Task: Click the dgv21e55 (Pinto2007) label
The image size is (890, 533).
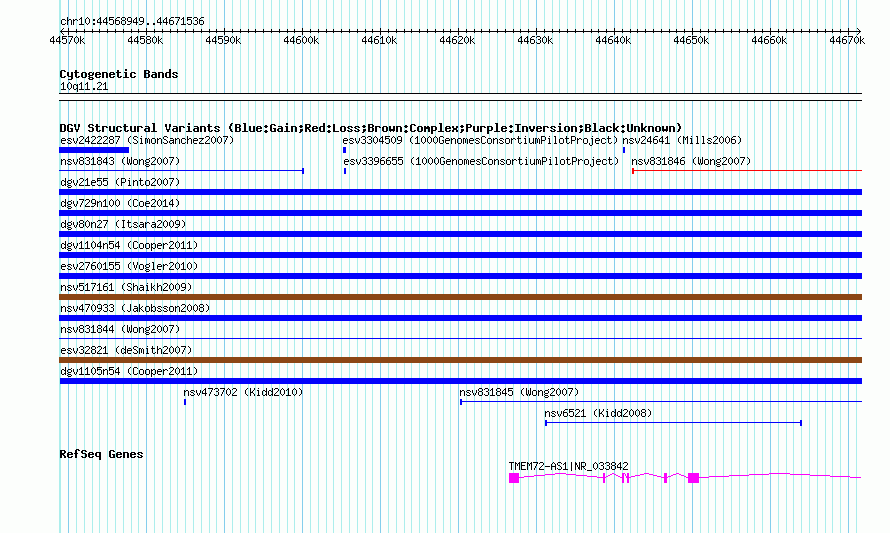Action: (x=120, y=182)
